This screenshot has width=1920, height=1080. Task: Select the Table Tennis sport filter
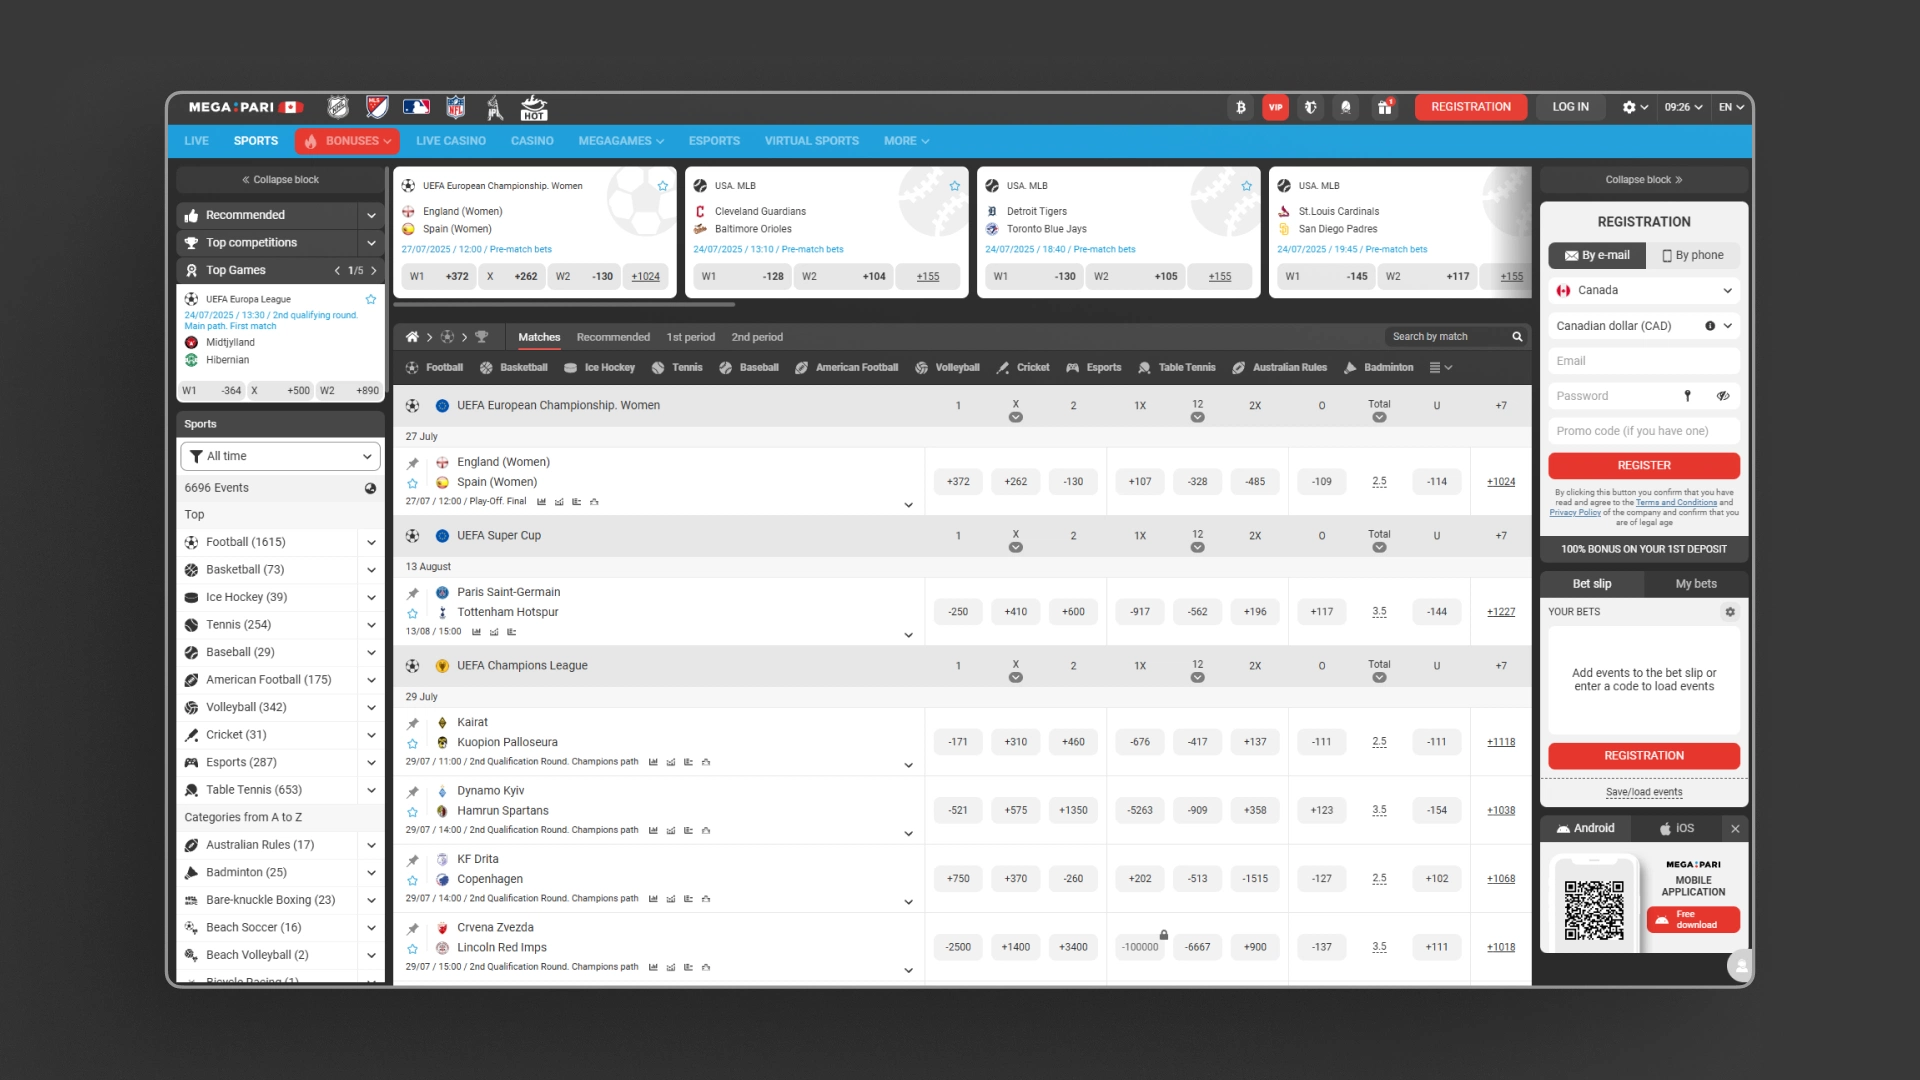(1177, 368)
